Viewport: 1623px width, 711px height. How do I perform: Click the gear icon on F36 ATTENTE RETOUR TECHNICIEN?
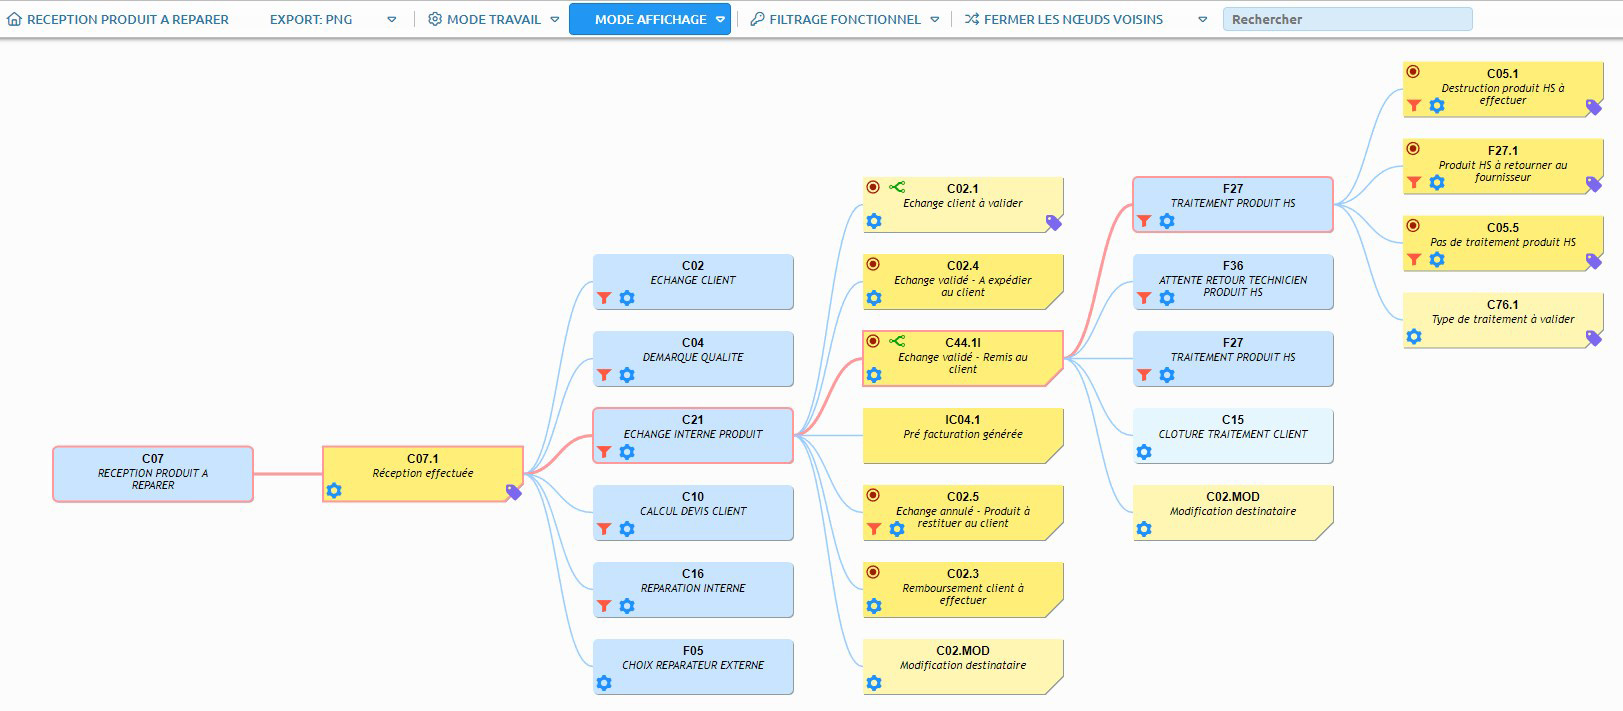[1167, 298]
